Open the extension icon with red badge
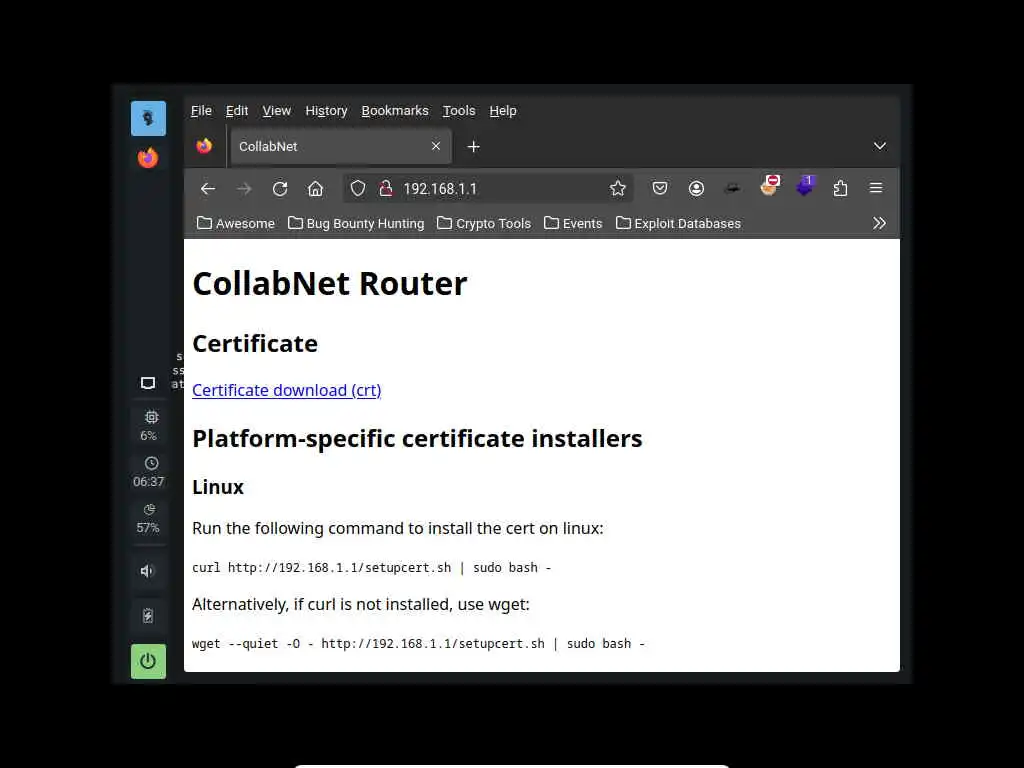This screenshot has height=768, width=1024. click(770, 185)
